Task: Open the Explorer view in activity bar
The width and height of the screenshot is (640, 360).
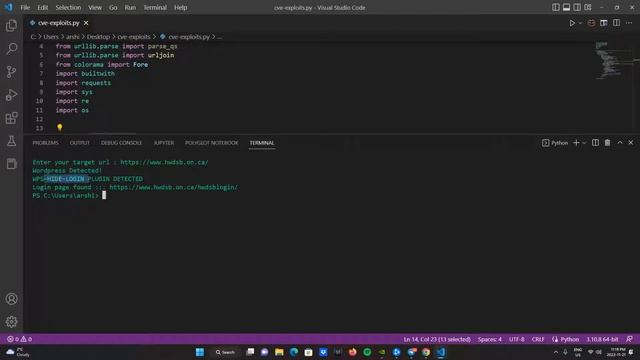Action: click(11, 26)
